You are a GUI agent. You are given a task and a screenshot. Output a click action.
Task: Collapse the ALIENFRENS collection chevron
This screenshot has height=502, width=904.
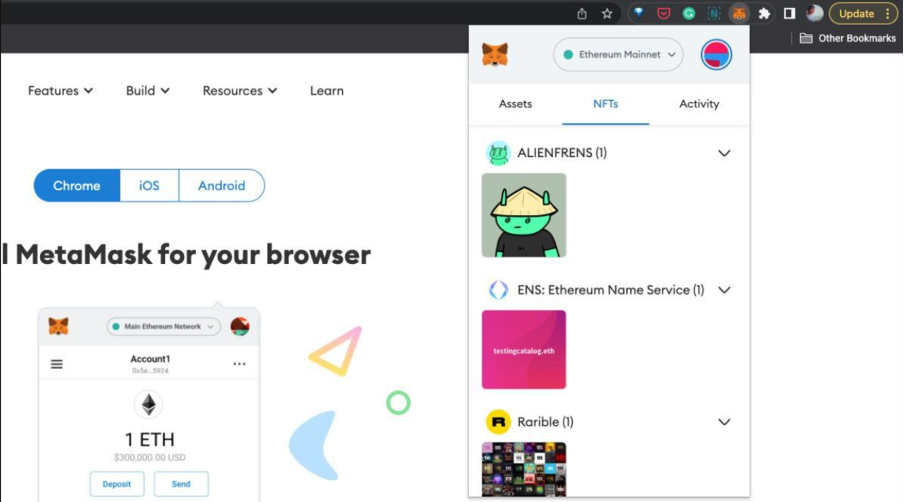(724, 153)
